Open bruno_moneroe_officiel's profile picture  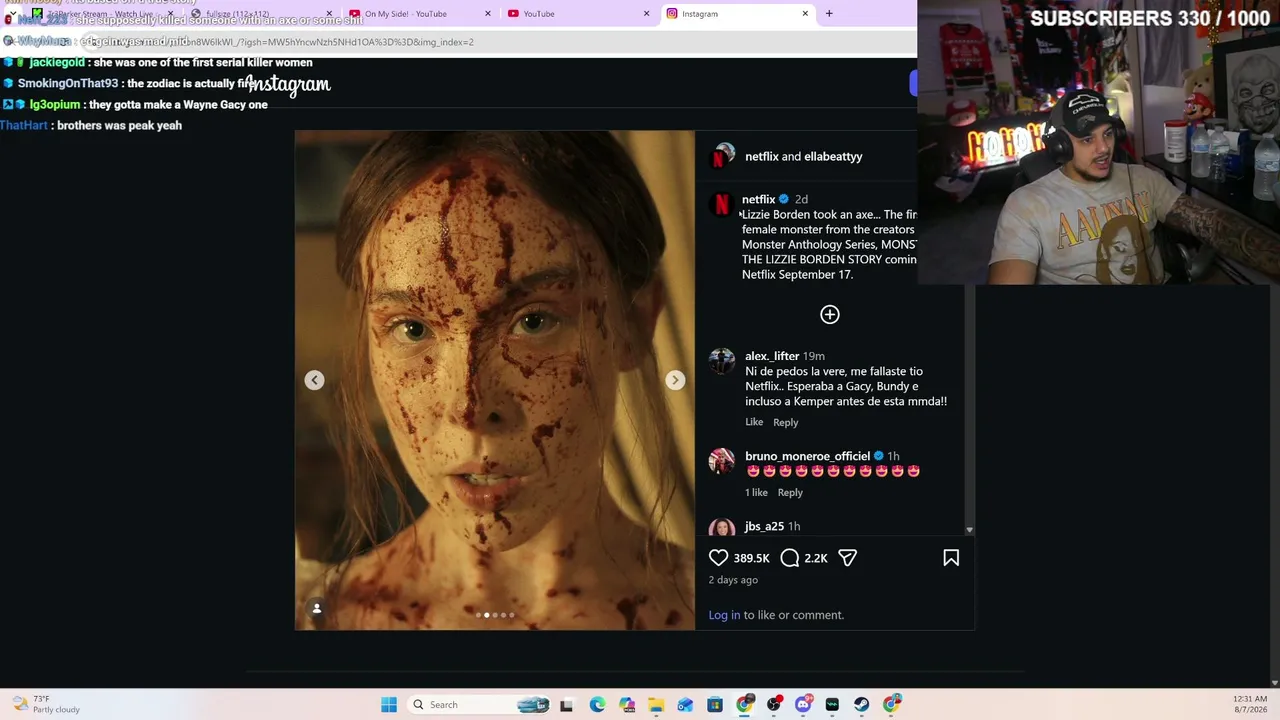point(722,461)
